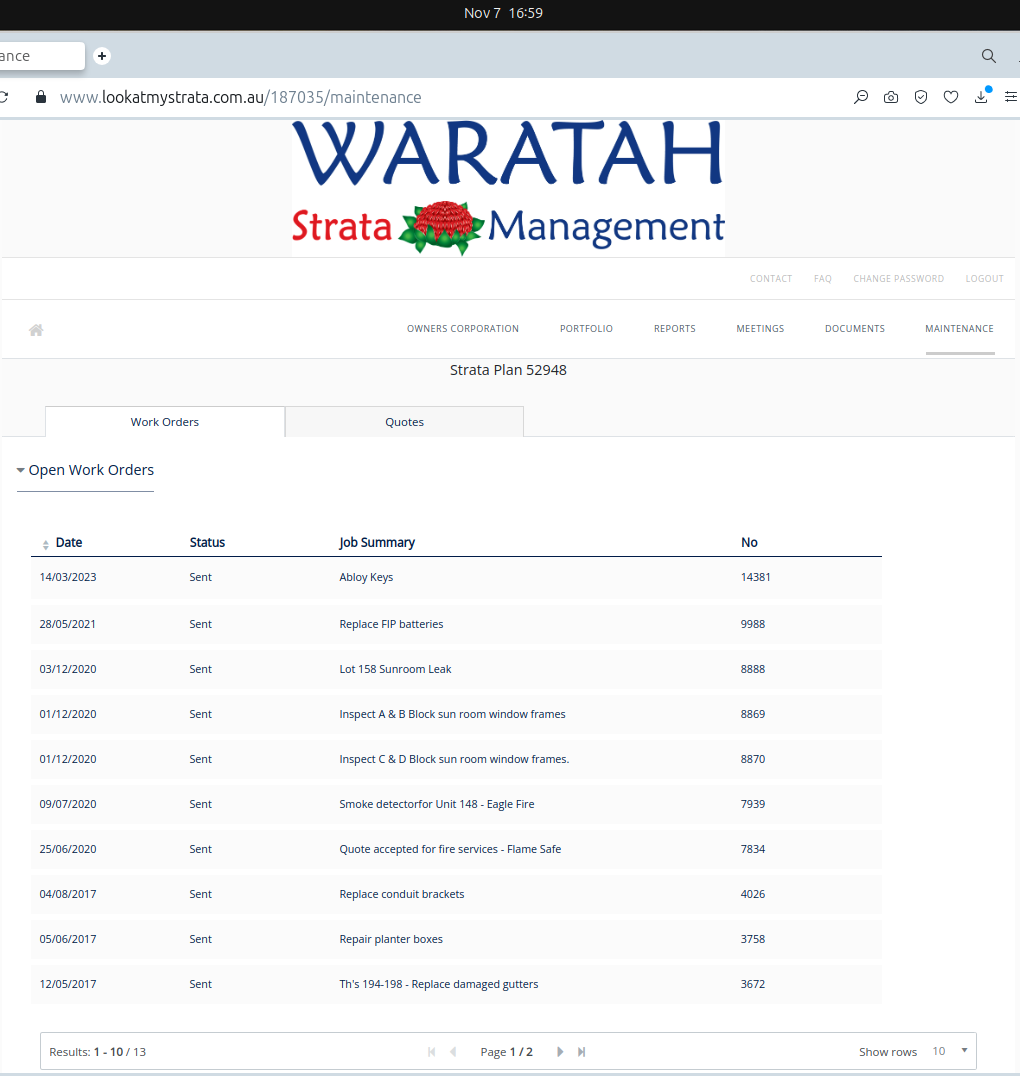1020x1076 pixels.
Task: Select the Replace conduit brackets work order
Action: 456,894
